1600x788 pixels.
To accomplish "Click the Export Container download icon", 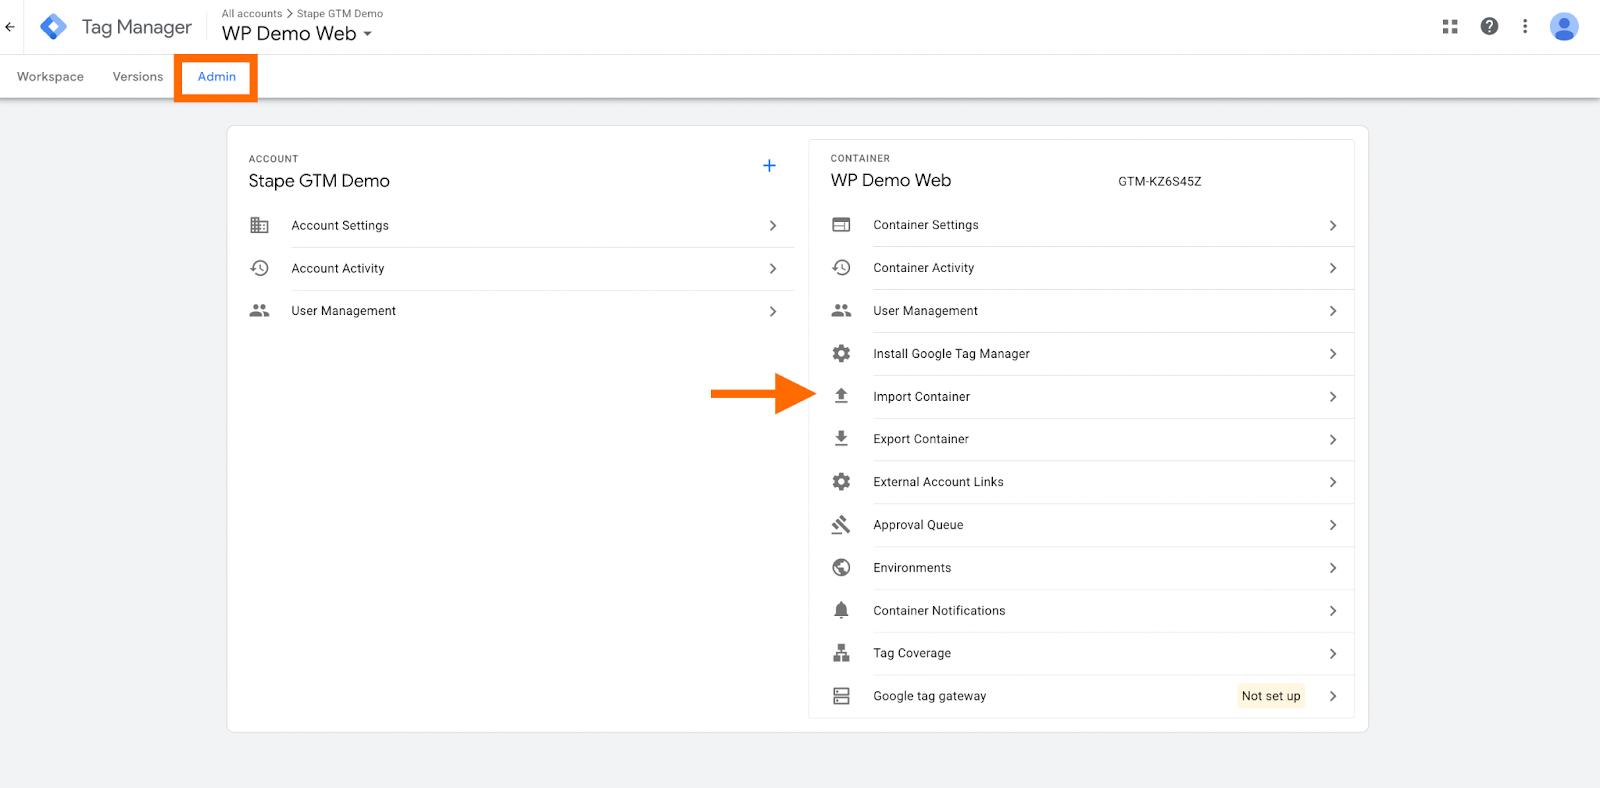I will tap(841, 439).
